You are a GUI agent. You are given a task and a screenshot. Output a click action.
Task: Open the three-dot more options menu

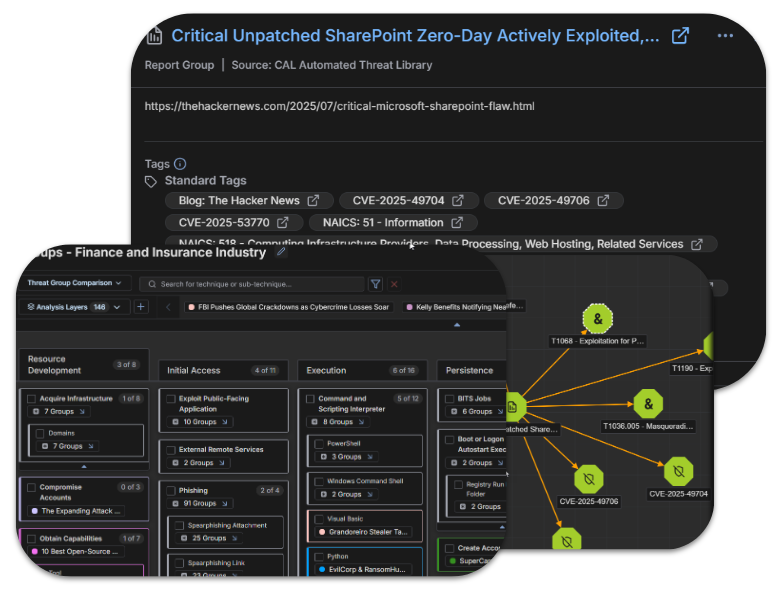pyautogui.click(x=725, y=35)
